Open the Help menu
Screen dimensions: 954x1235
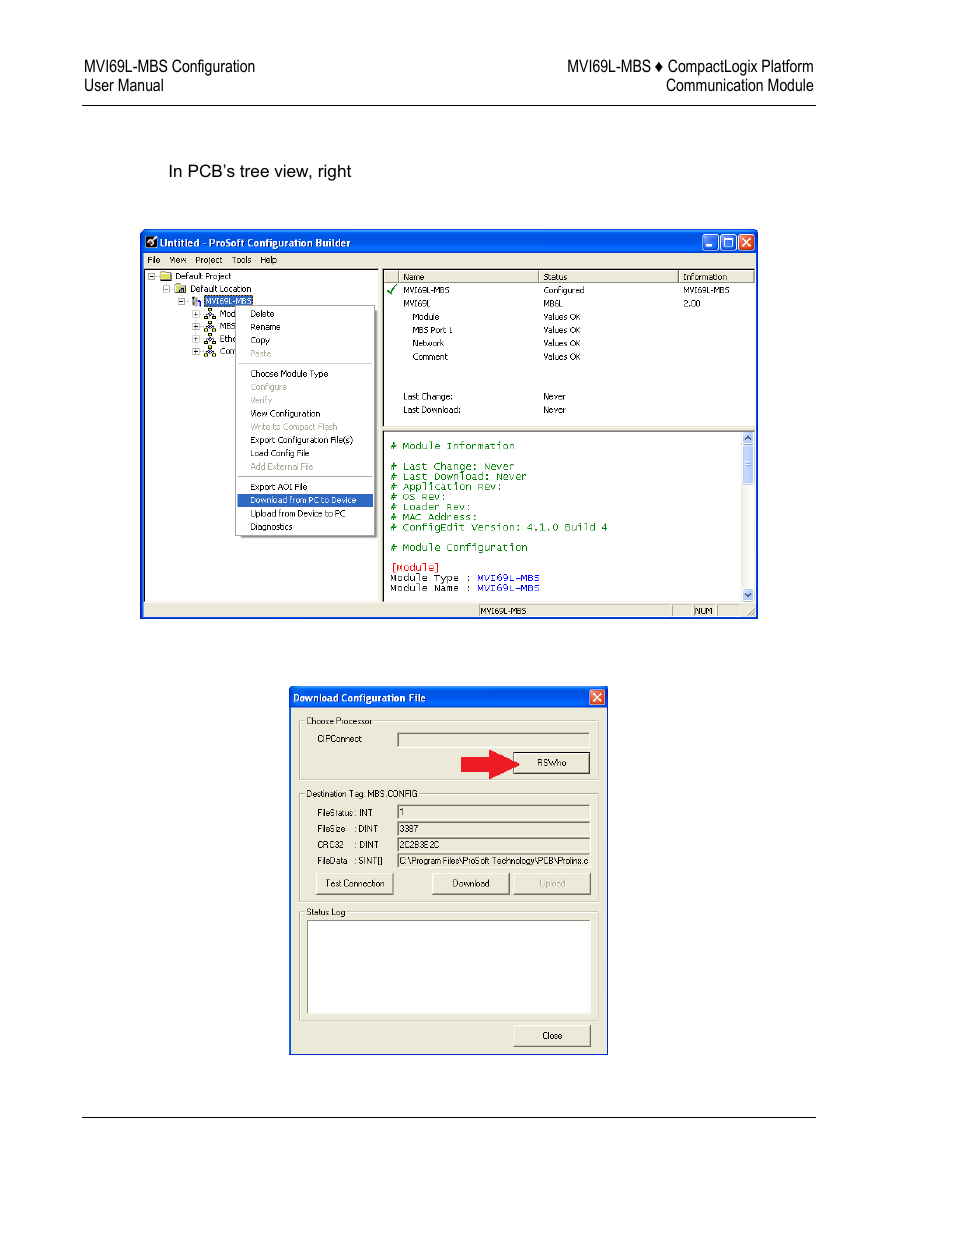click(269, 260)
